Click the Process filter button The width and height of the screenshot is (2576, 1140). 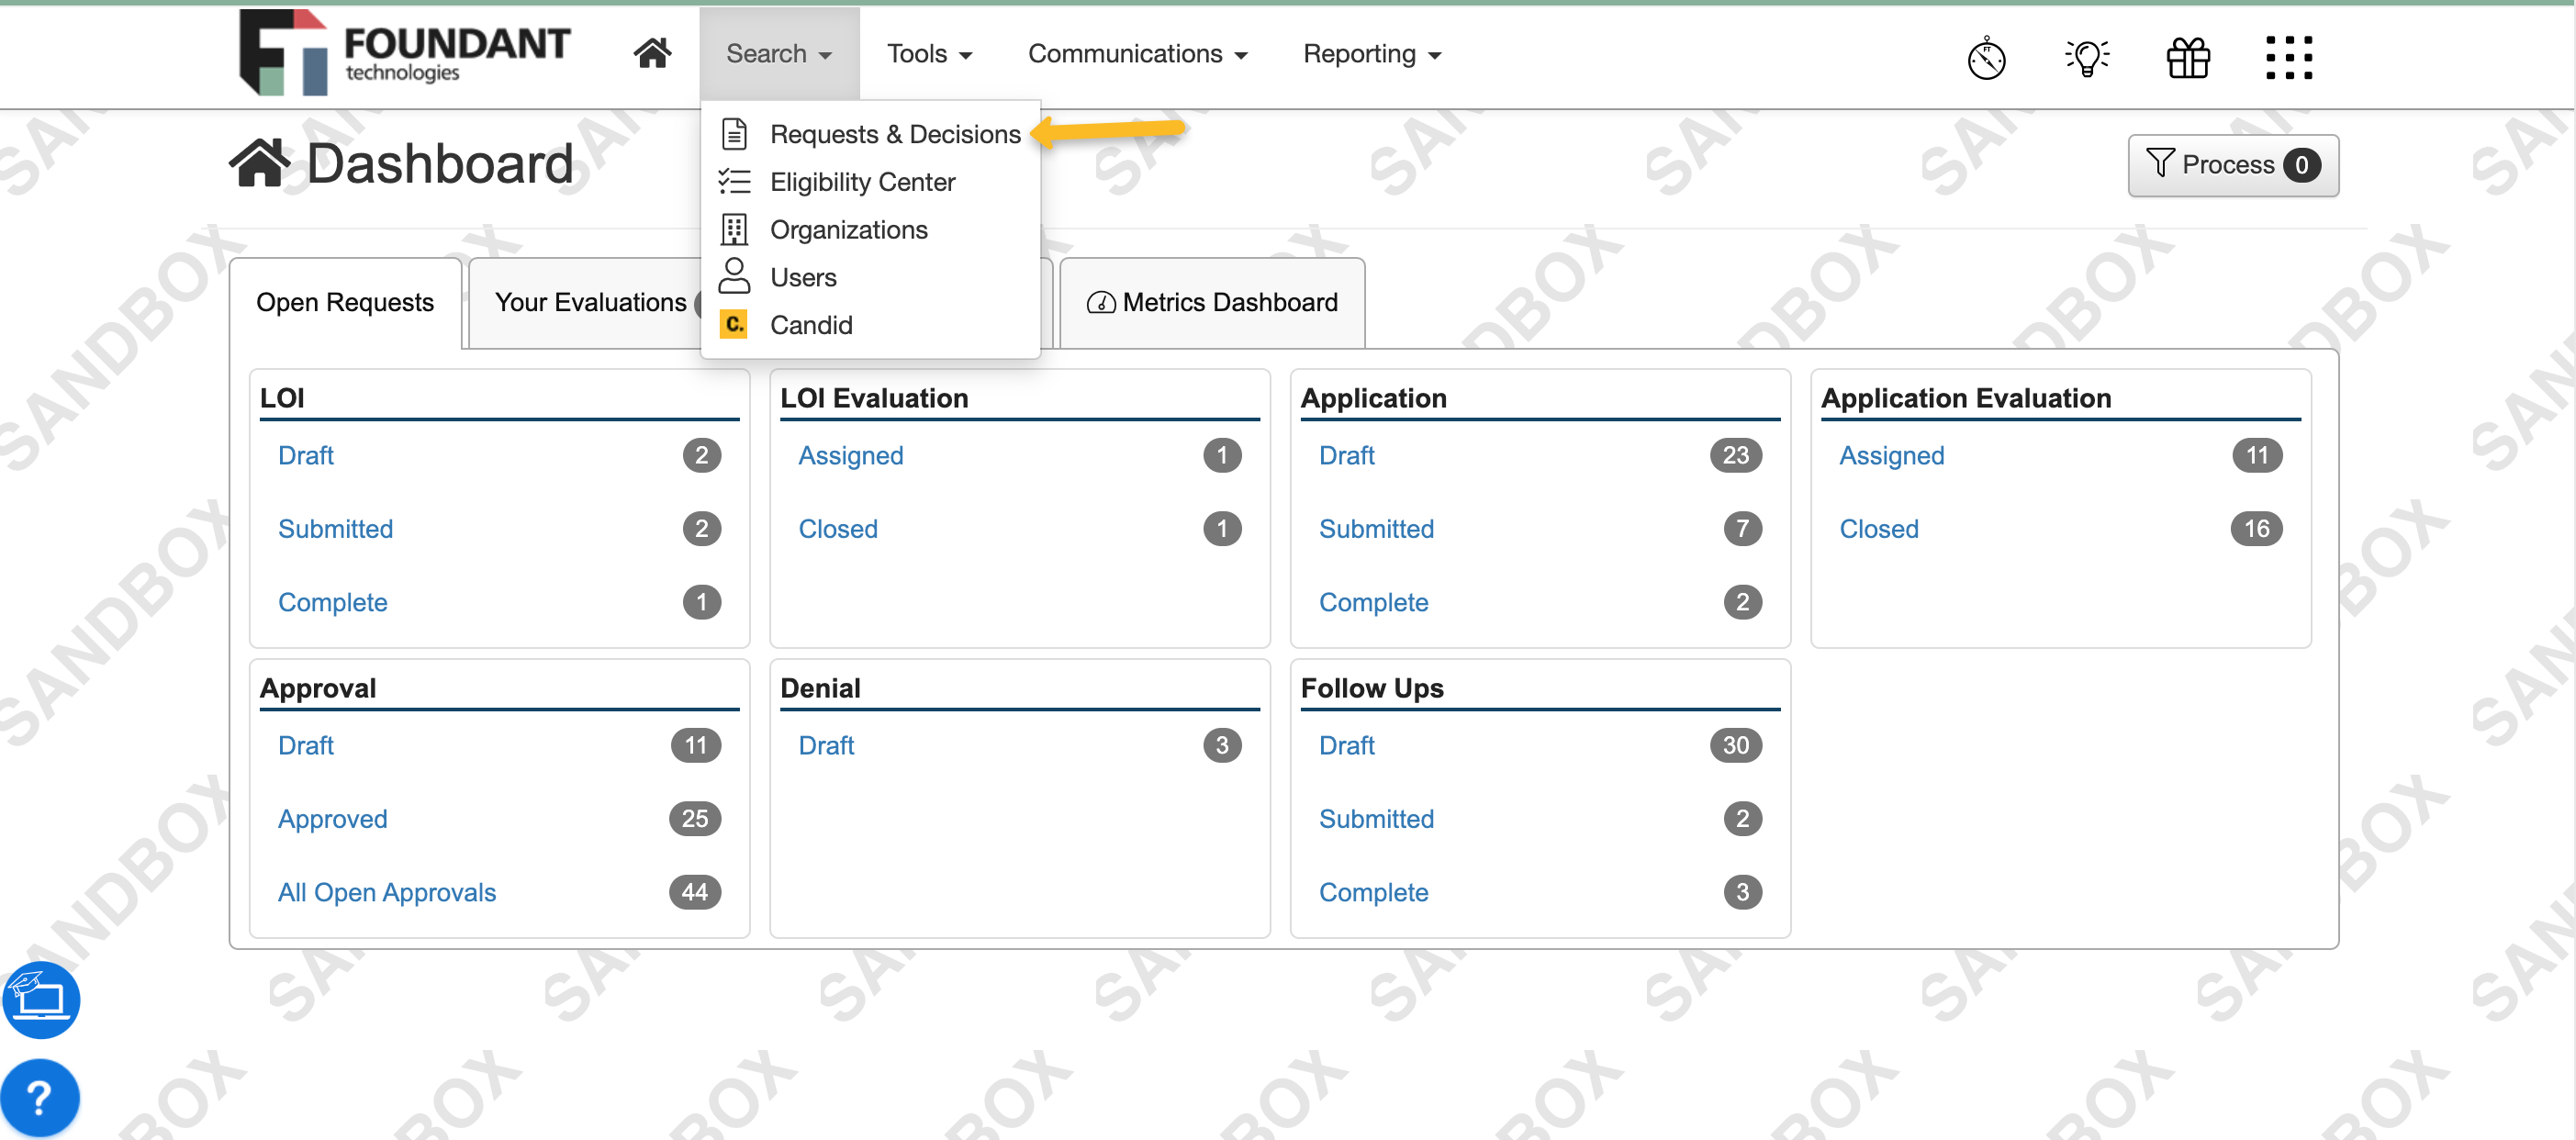2233,165
